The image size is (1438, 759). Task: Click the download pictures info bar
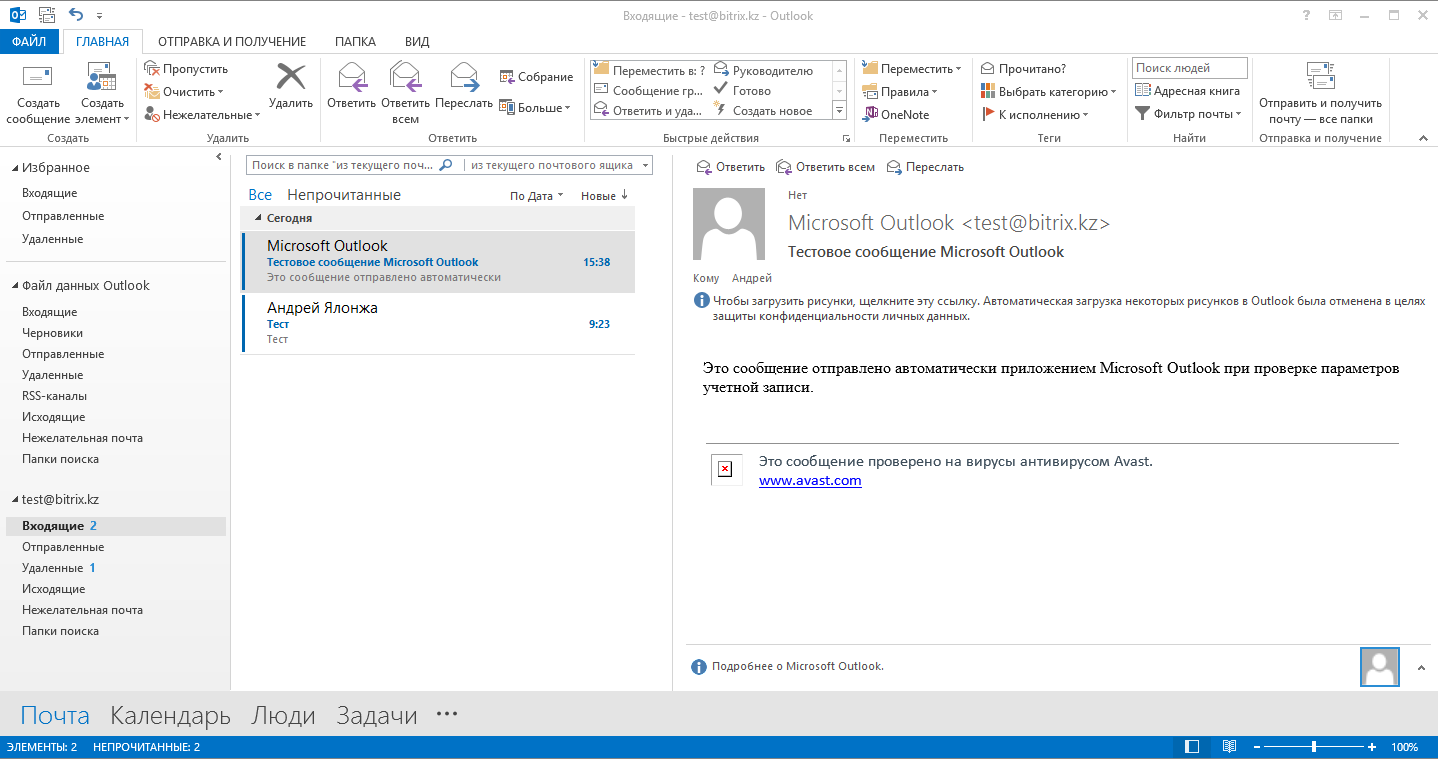point(1060,308)
